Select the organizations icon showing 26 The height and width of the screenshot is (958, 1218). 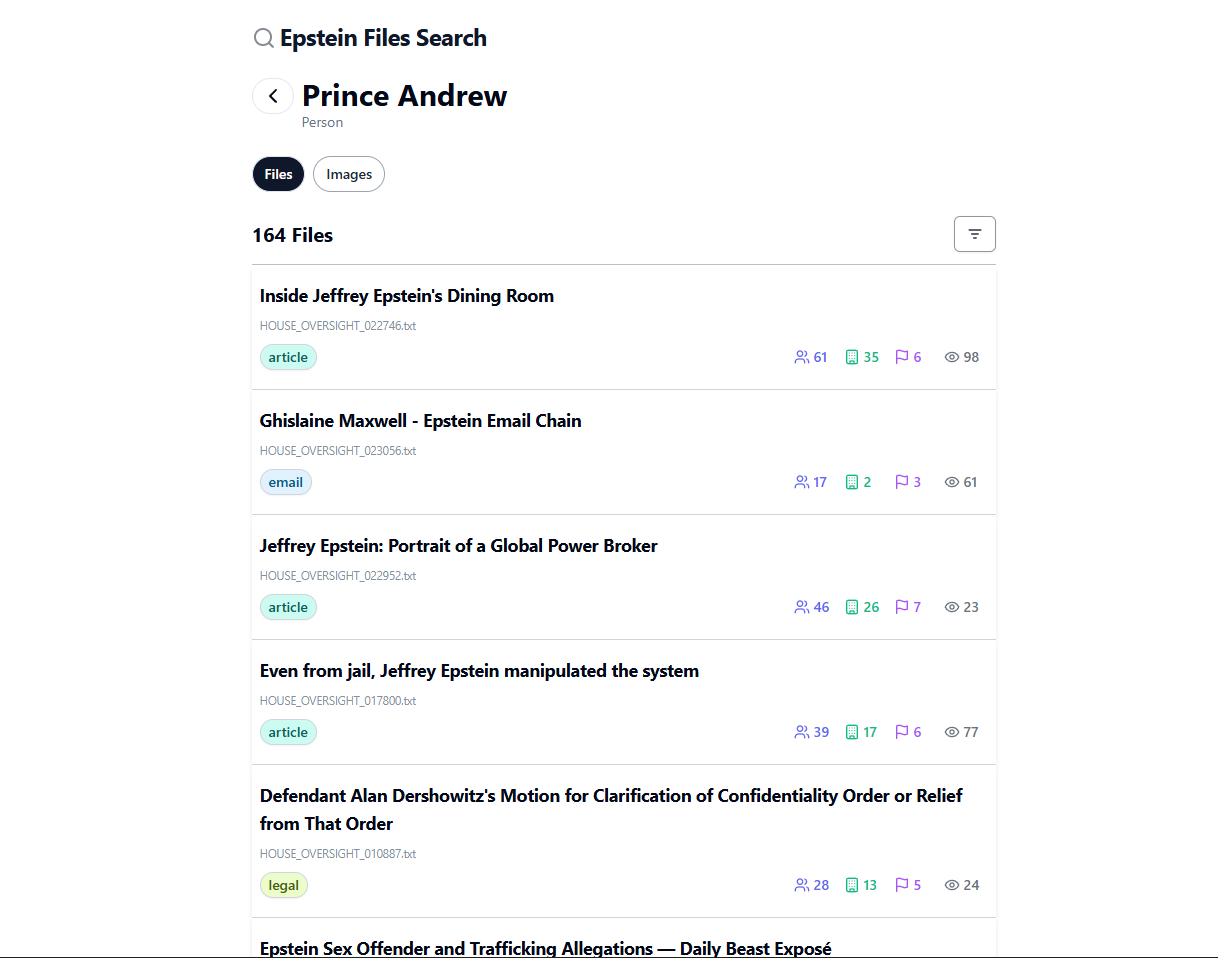(851, 606)
